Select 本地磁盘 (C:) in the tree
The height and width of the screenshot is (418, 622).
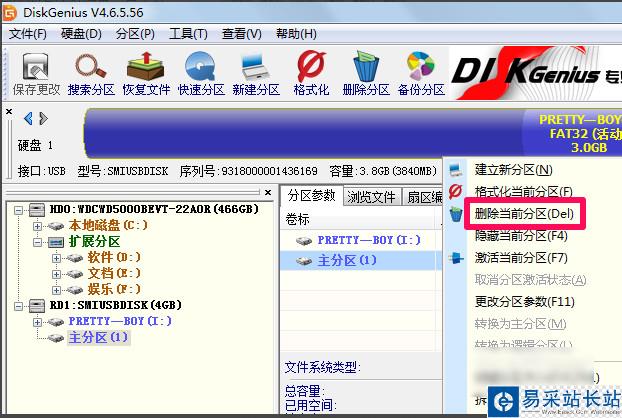click(108, 226)
